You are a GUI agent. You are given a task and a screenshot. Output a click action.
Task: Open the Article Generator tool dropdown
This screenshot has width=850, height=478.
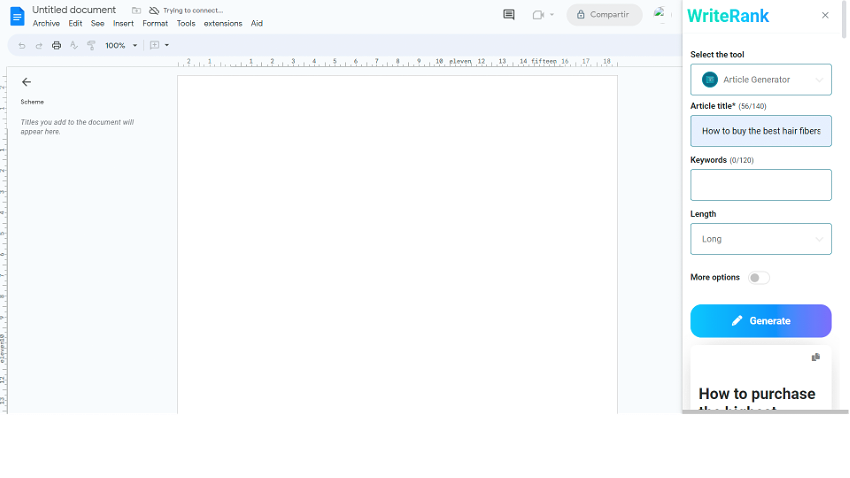click(761, 80)
